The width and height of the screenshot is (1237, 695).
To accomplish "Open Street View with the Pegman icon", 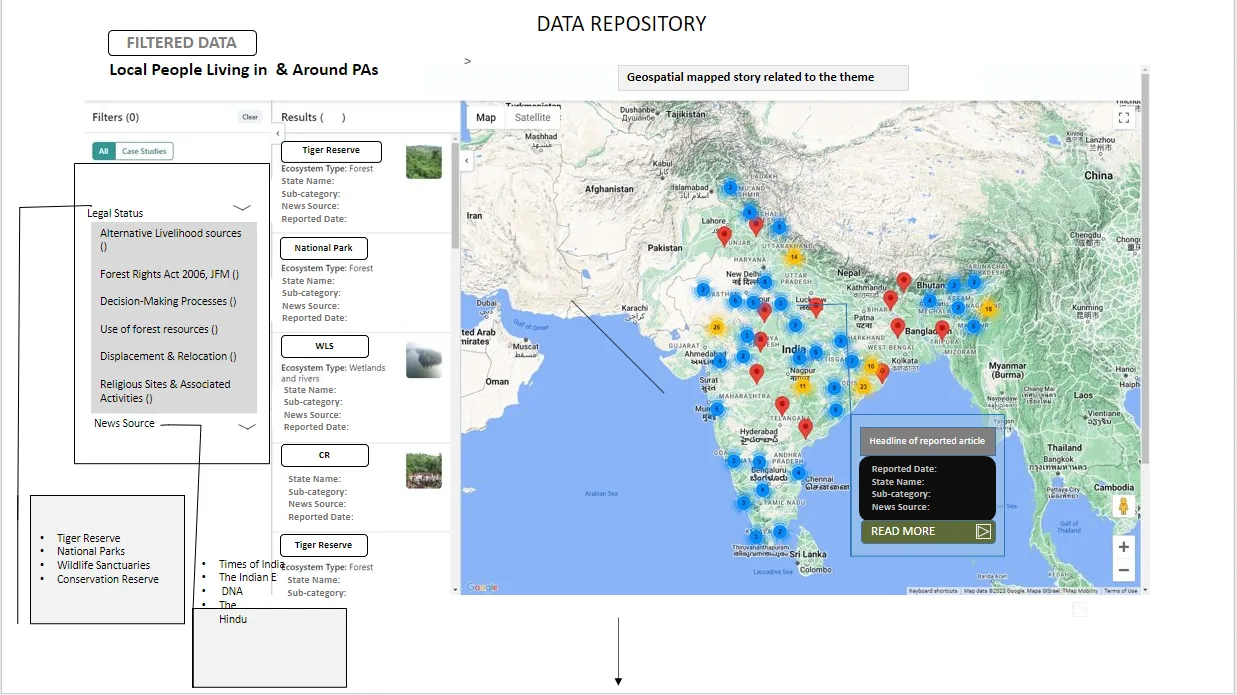I will coord(1123,506).
